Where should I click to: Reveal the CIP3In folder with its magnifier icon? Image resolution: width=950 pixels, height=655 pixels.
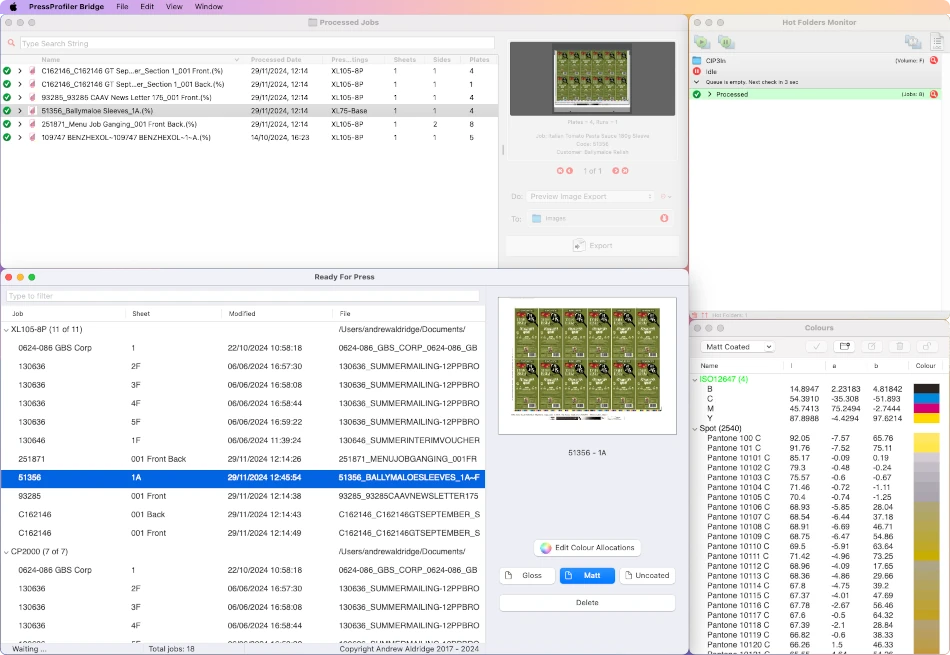coord(933,61)
